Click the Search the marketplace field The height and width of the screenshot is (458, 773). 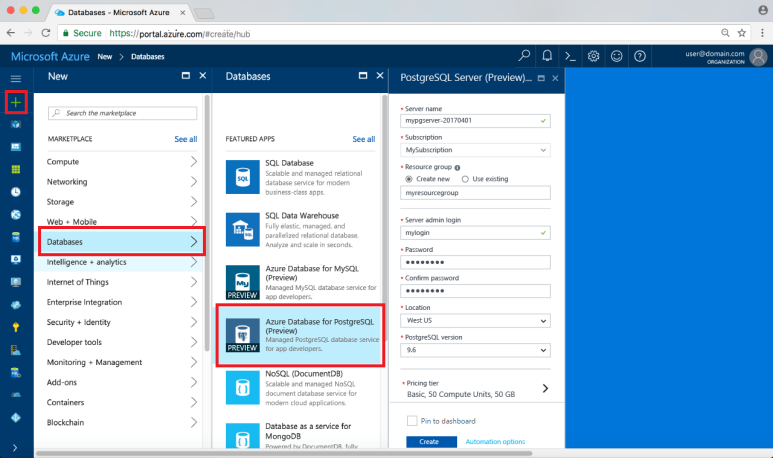point(122,113)
